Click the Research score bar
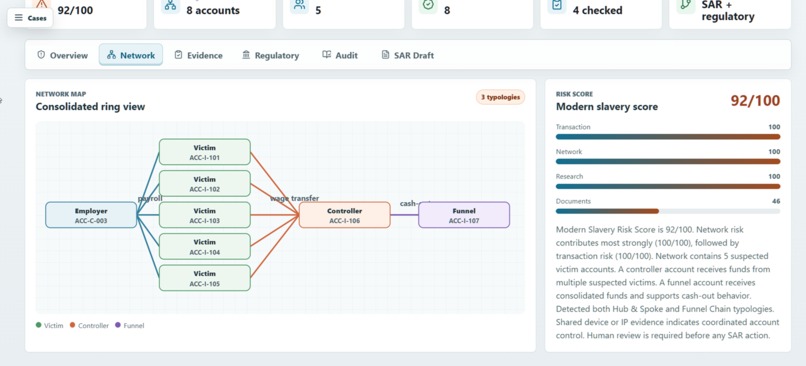 pyautogui.click(x=668, y=186)
